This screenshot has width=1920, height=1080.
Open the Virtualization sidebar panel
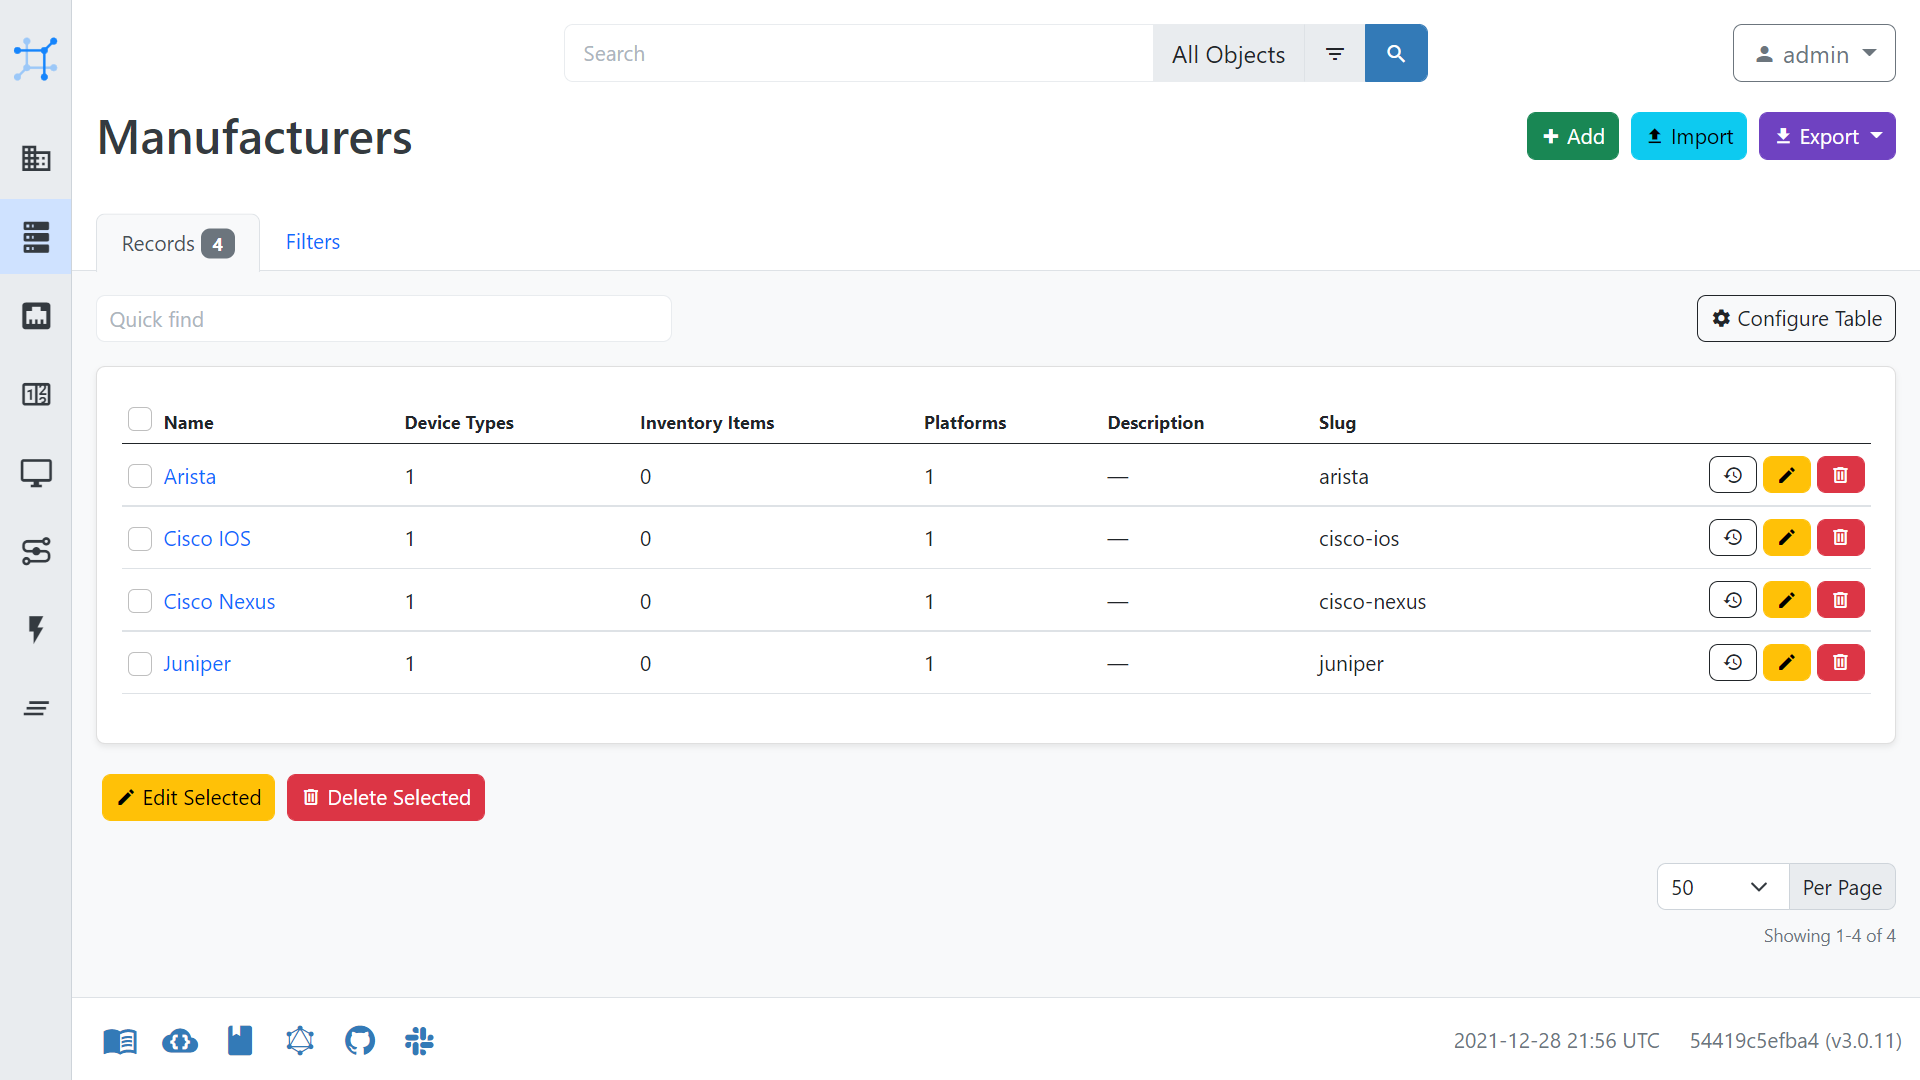pos(36,473)
